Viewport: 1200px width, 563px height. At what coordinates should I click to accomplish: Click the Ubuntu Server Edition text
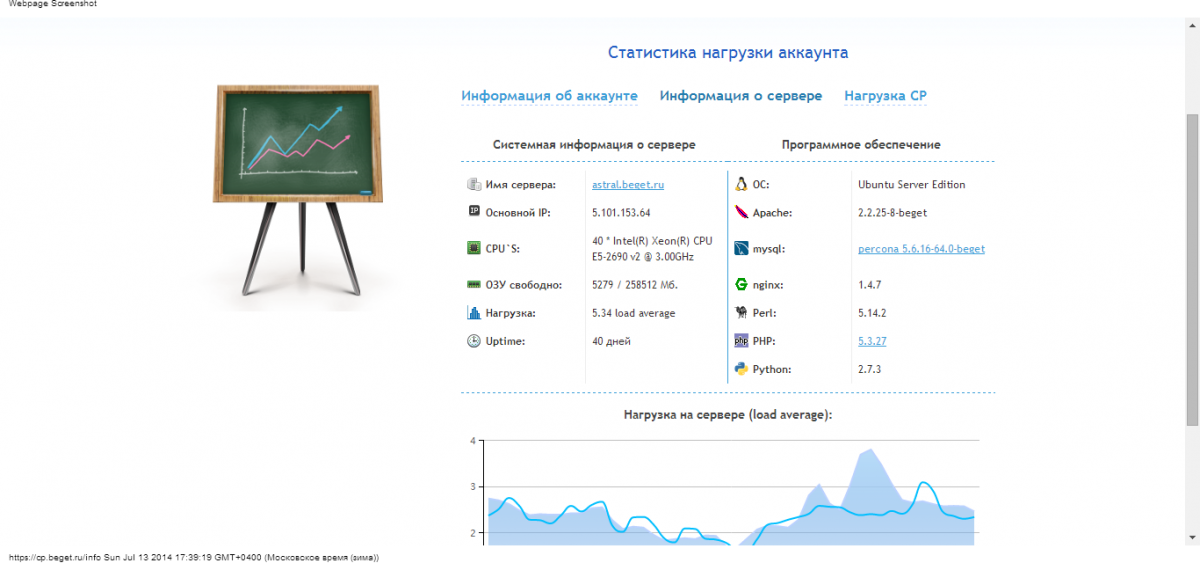(x=912, y=185)
